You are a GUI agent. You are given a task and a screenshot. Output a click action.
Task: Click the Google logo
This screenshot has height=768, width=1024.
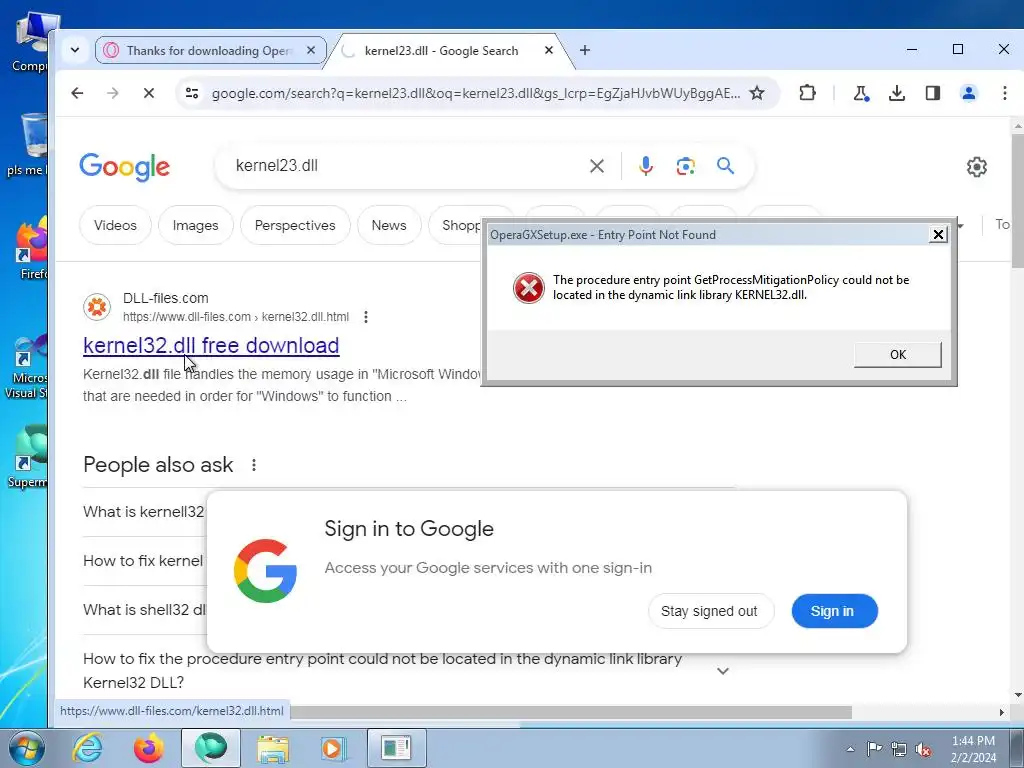pyautogui.click(x=124, y=167)
